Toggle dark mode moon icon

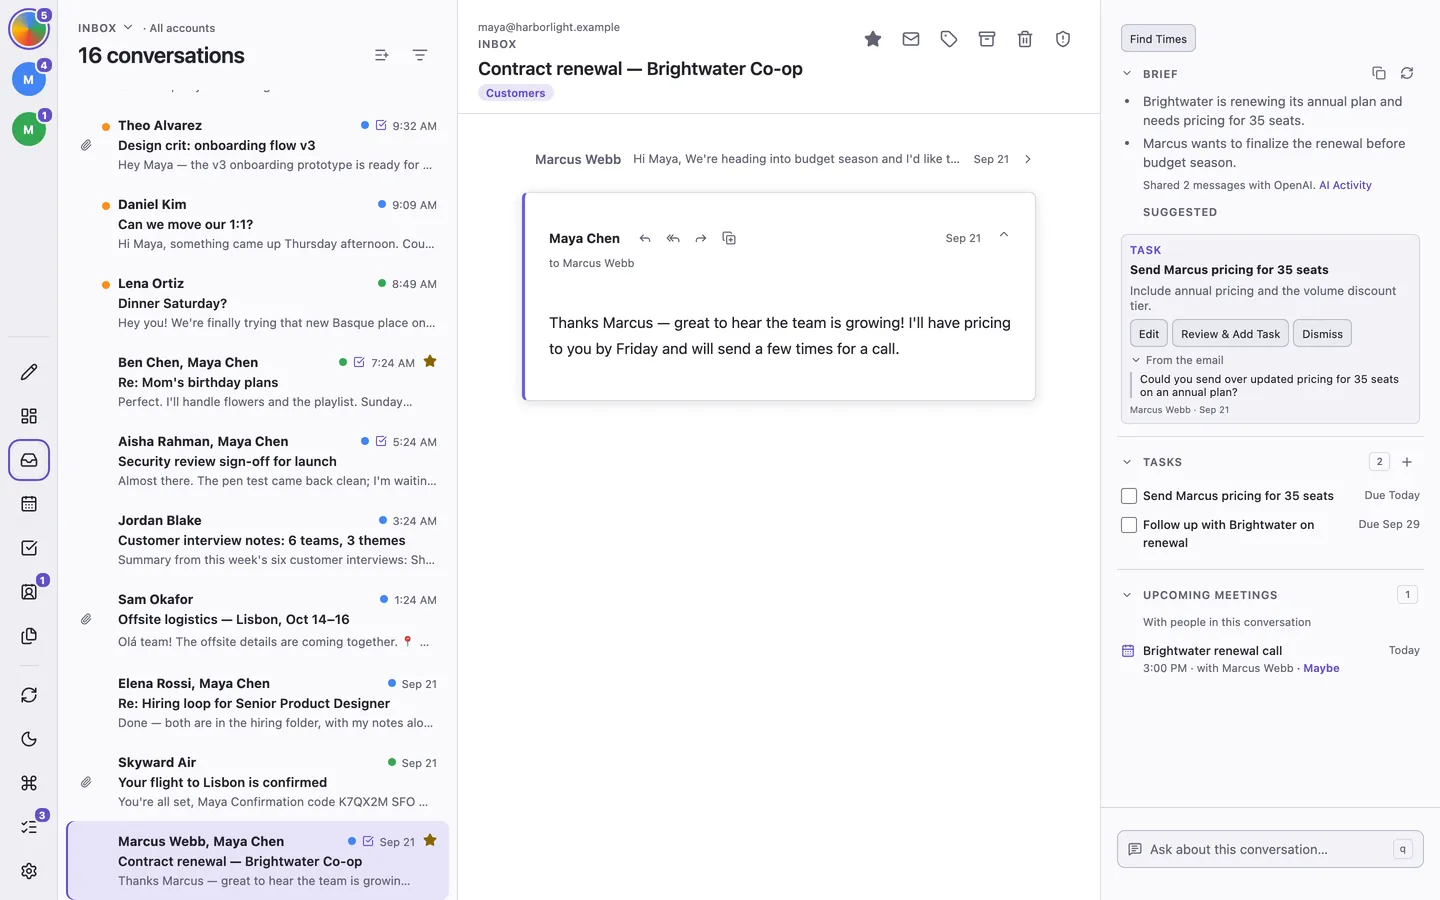[x=29, y=739]
